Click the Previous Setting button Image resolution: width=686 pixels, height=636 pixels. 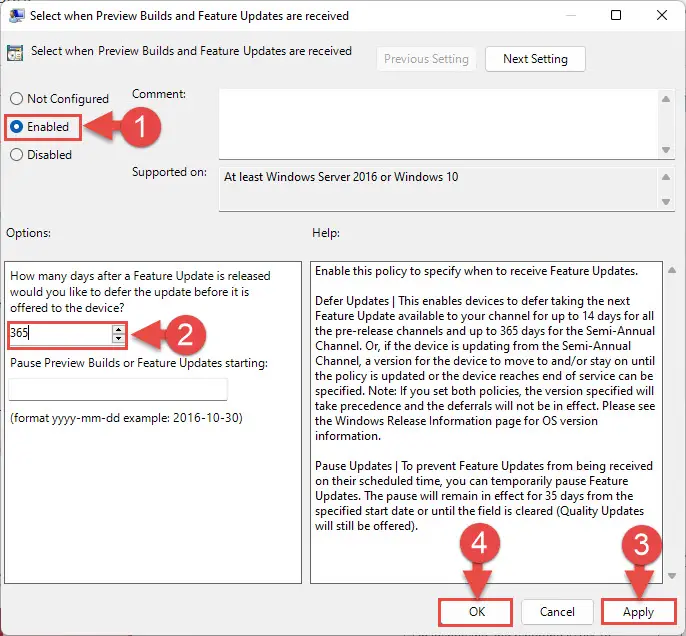tap(426, 59)
